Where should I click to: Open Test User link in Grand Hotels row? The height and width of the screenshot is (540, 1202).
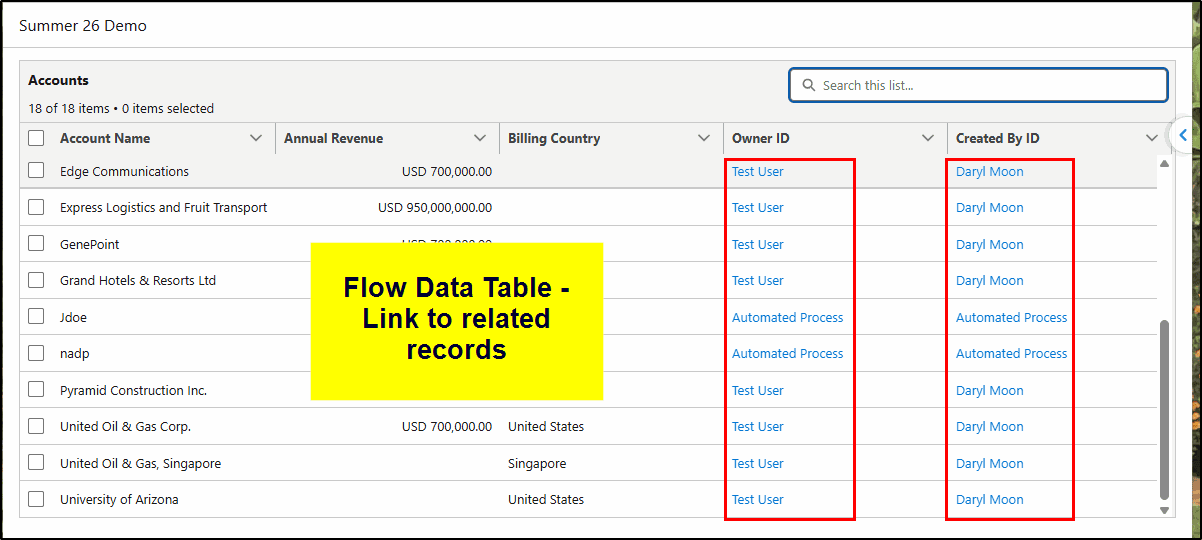tap(757, 280)
